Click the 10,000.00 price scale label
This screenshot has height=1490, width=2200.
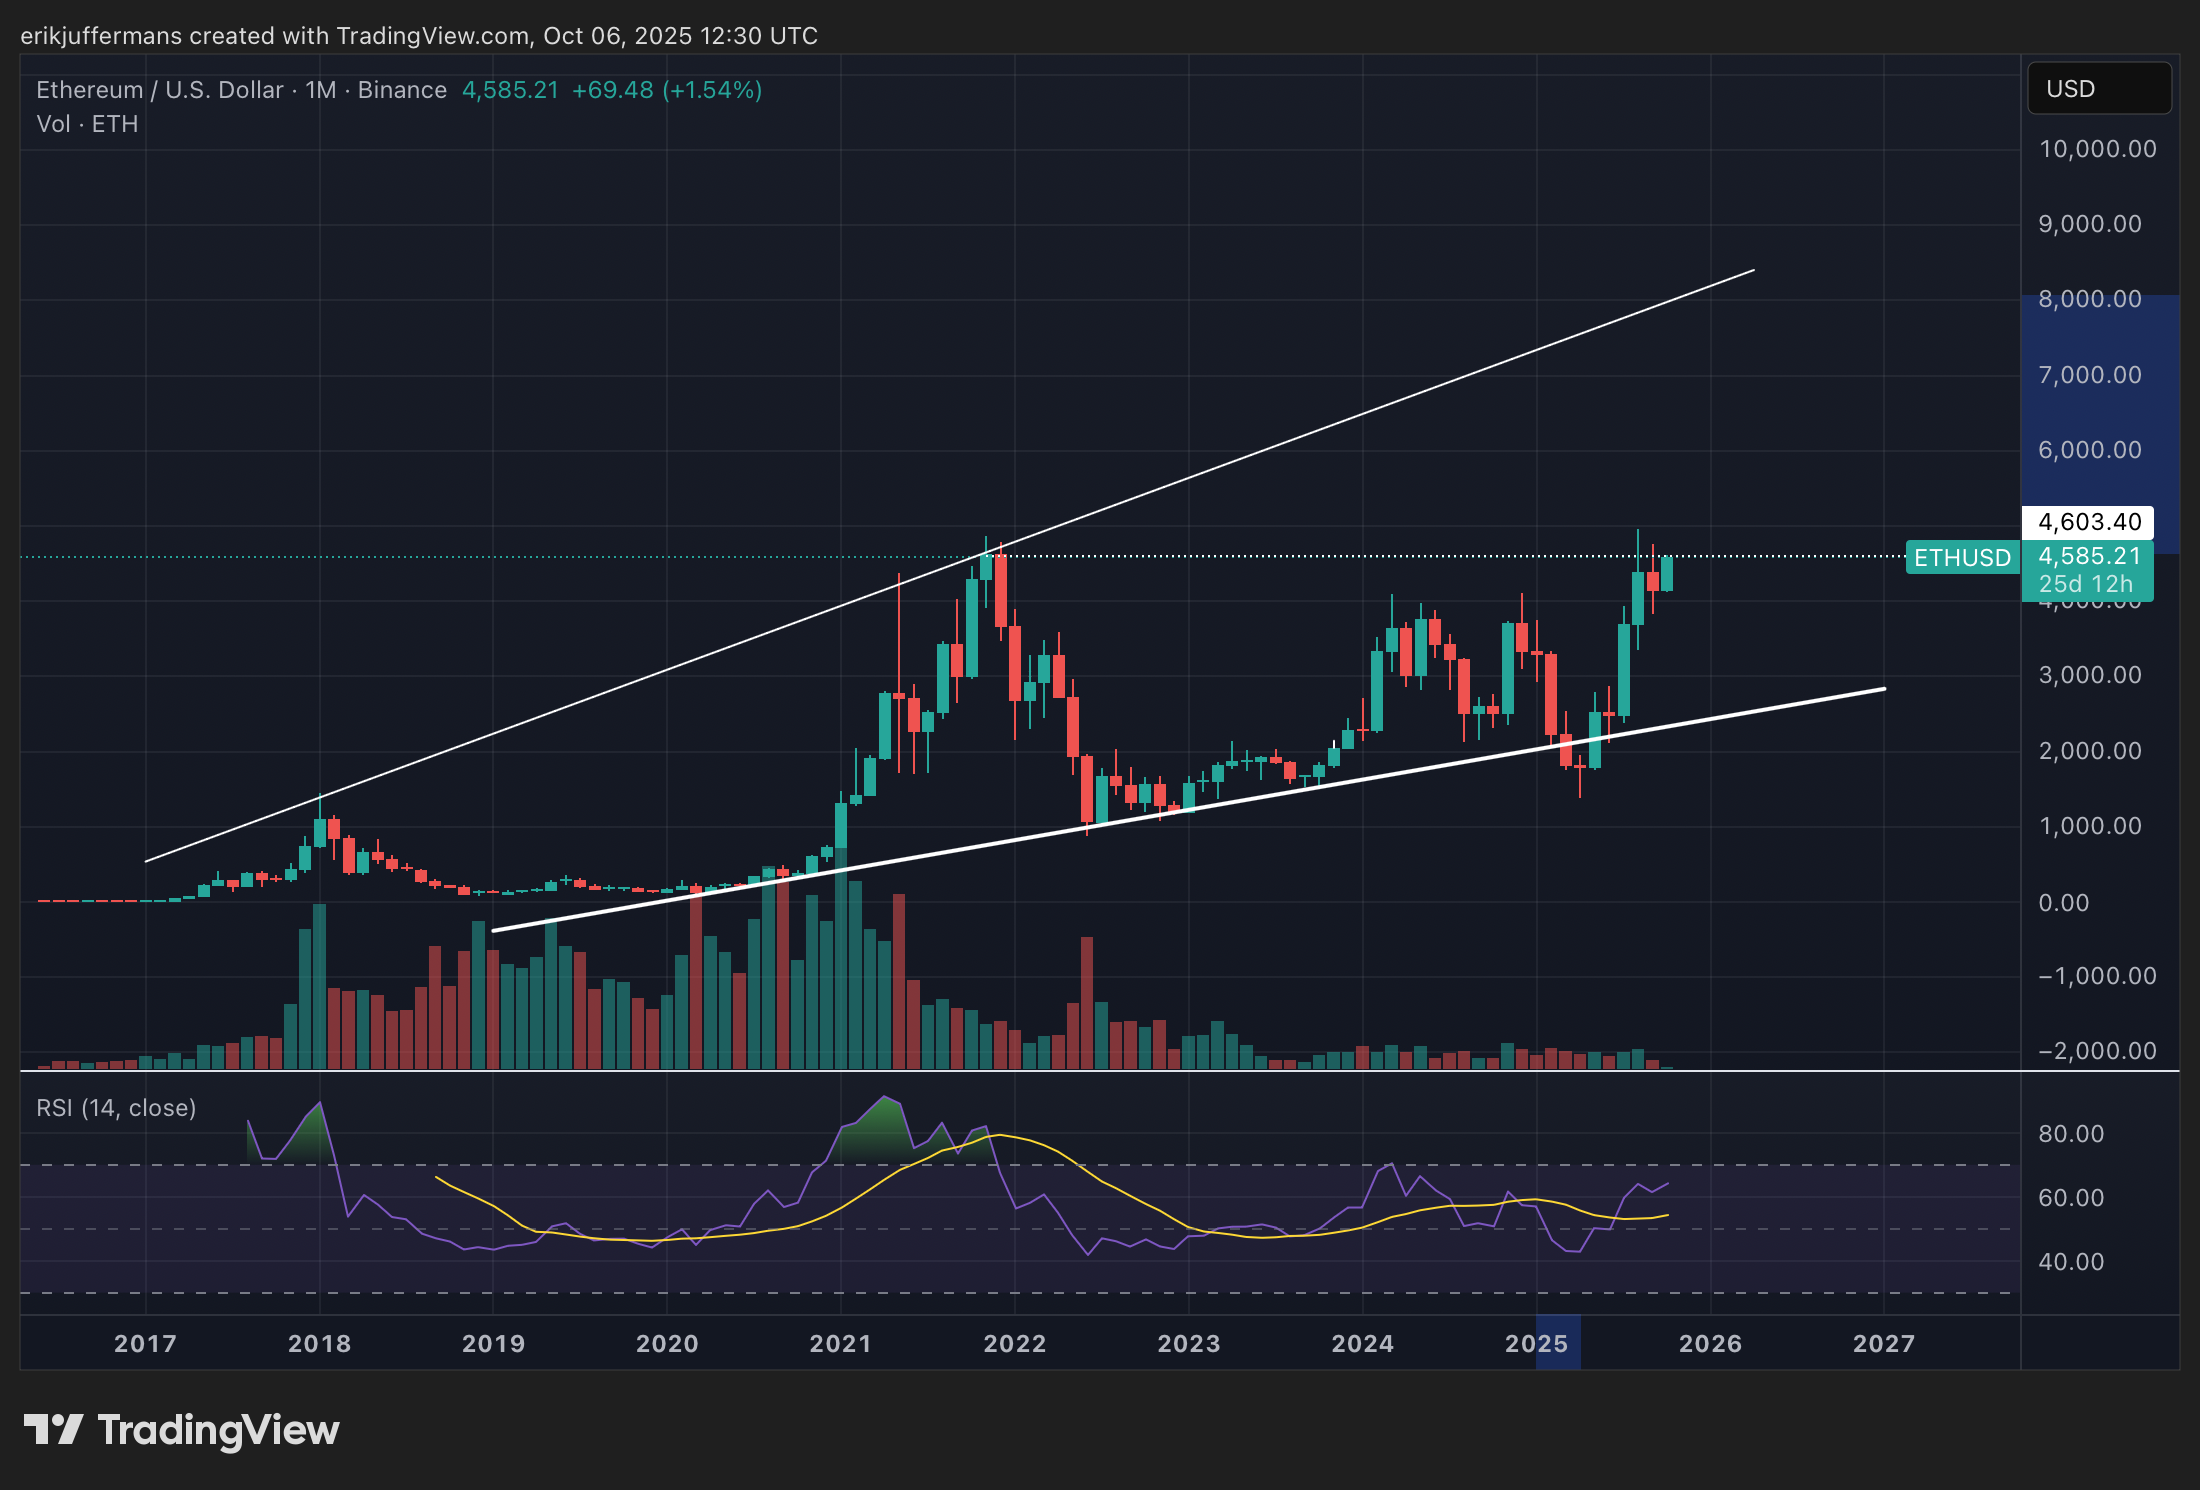(2097, 149)
